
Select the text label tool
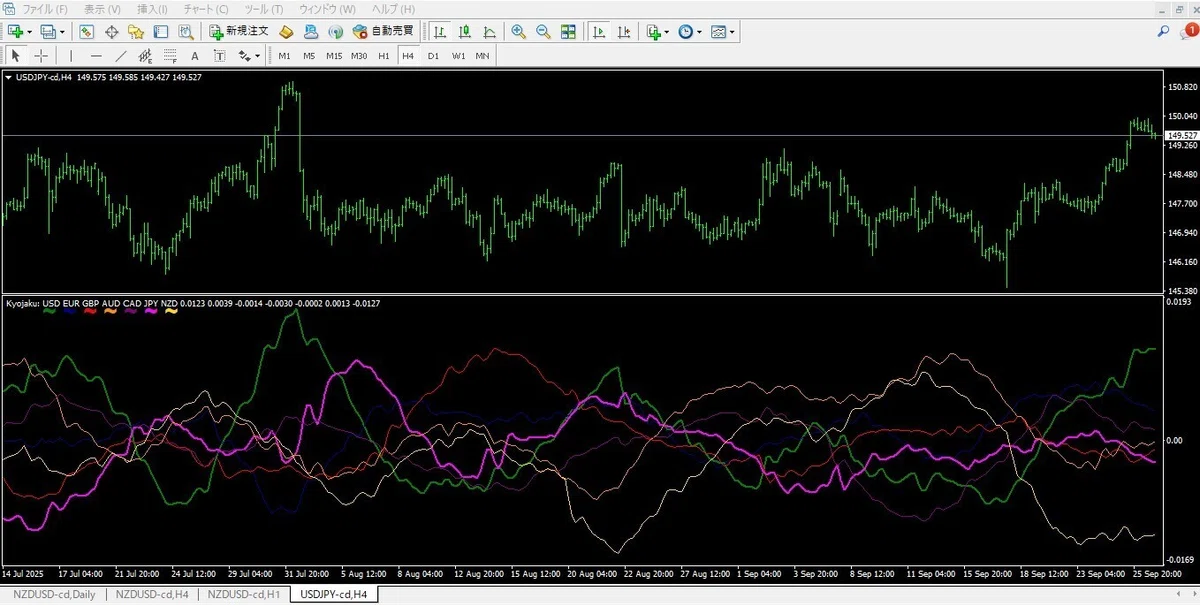tap(220, 56)
